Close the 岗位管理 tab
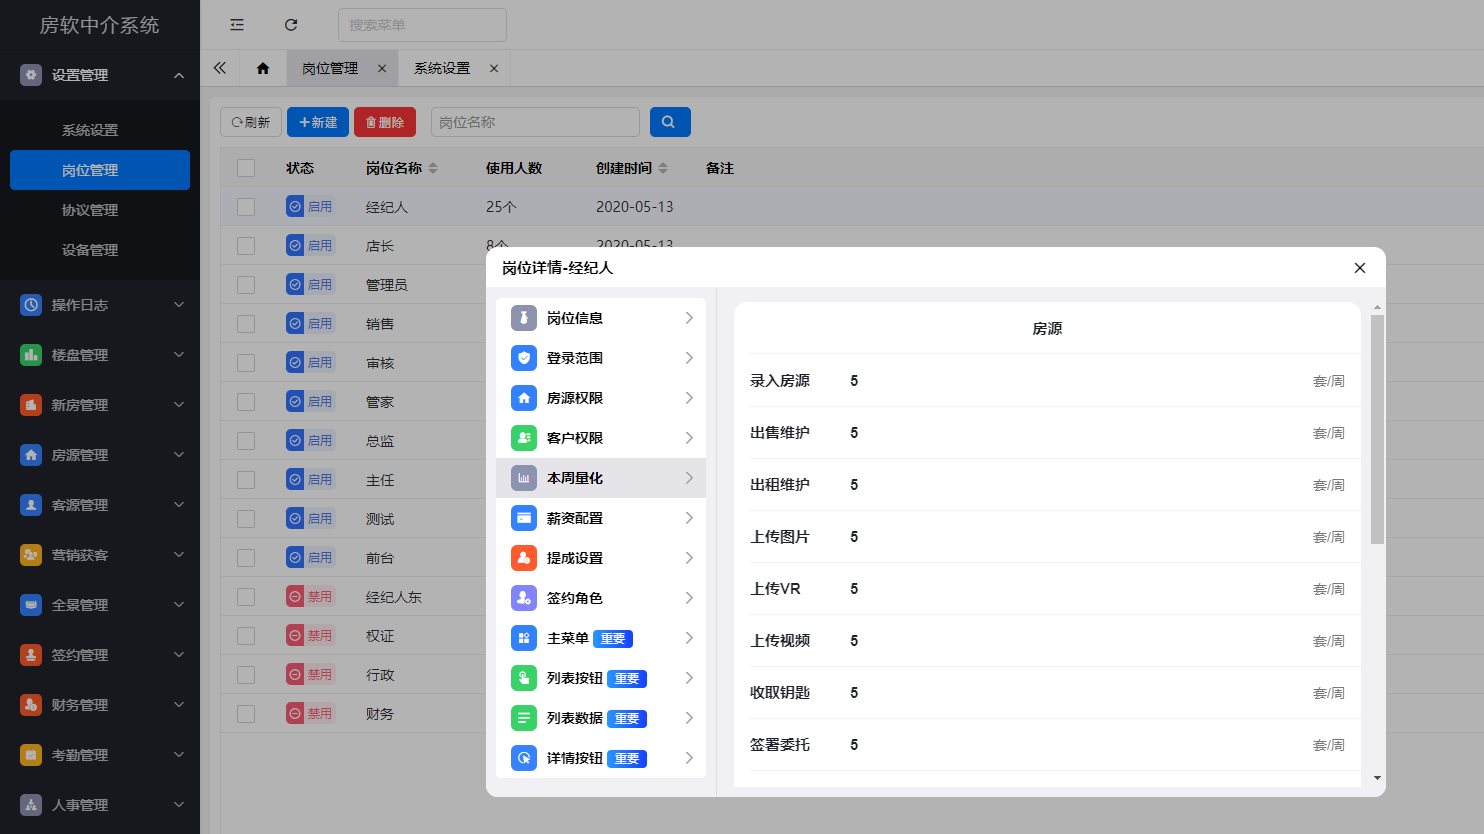The height and width of the screenshot is (834, 1484). click(382, 68)
